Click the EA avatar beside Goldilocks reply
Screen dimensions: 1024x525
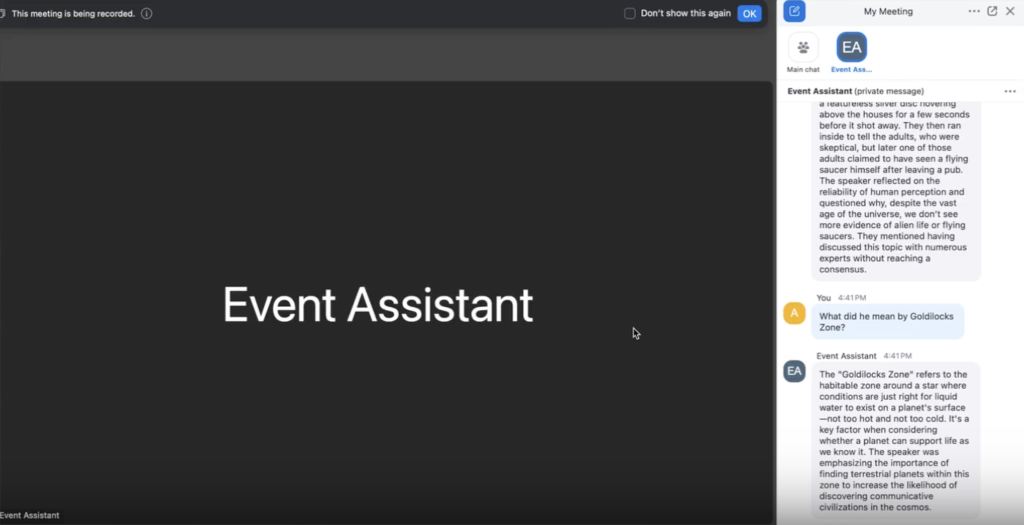pyautogui.click(x=794, y=371)
